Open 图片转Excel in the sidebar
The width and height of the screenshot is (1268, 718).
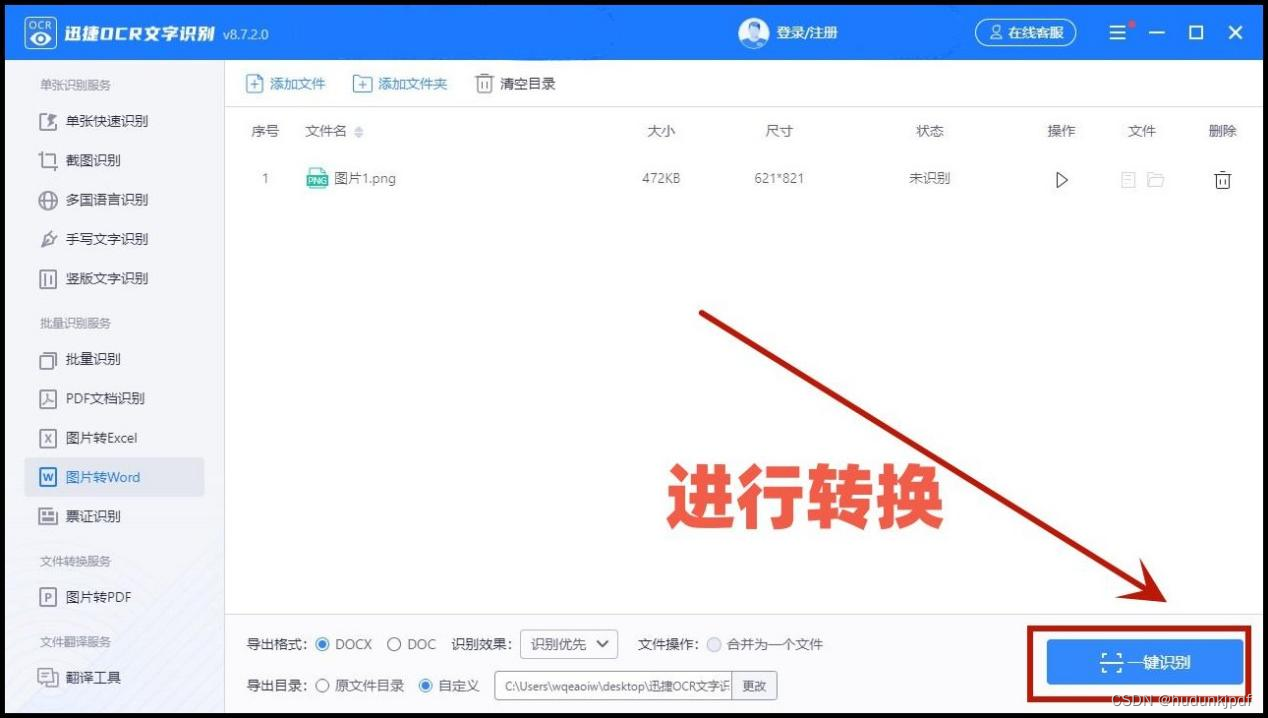pos(114,438)
